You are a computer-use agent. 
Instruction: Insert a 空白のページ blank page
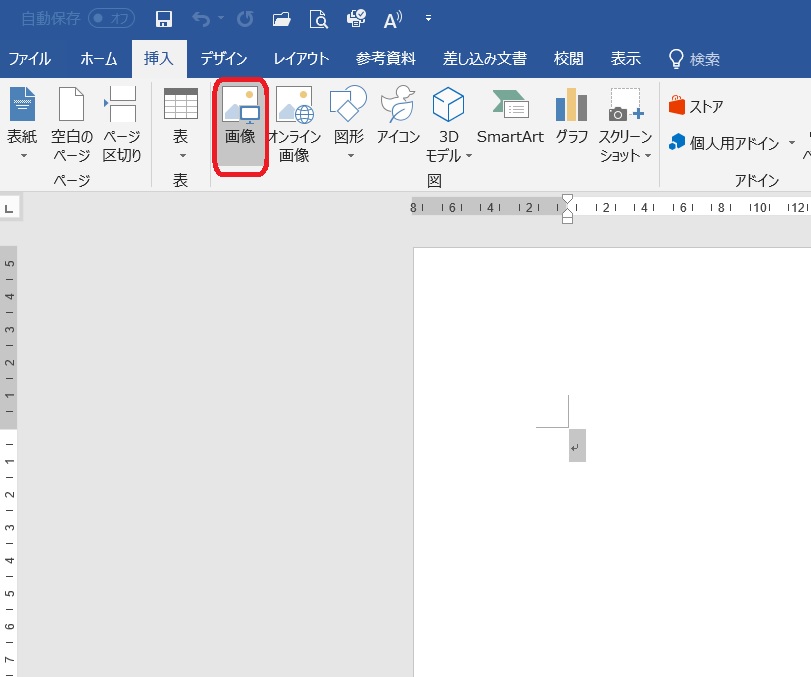pyautogui.click(x=72, y=124)
